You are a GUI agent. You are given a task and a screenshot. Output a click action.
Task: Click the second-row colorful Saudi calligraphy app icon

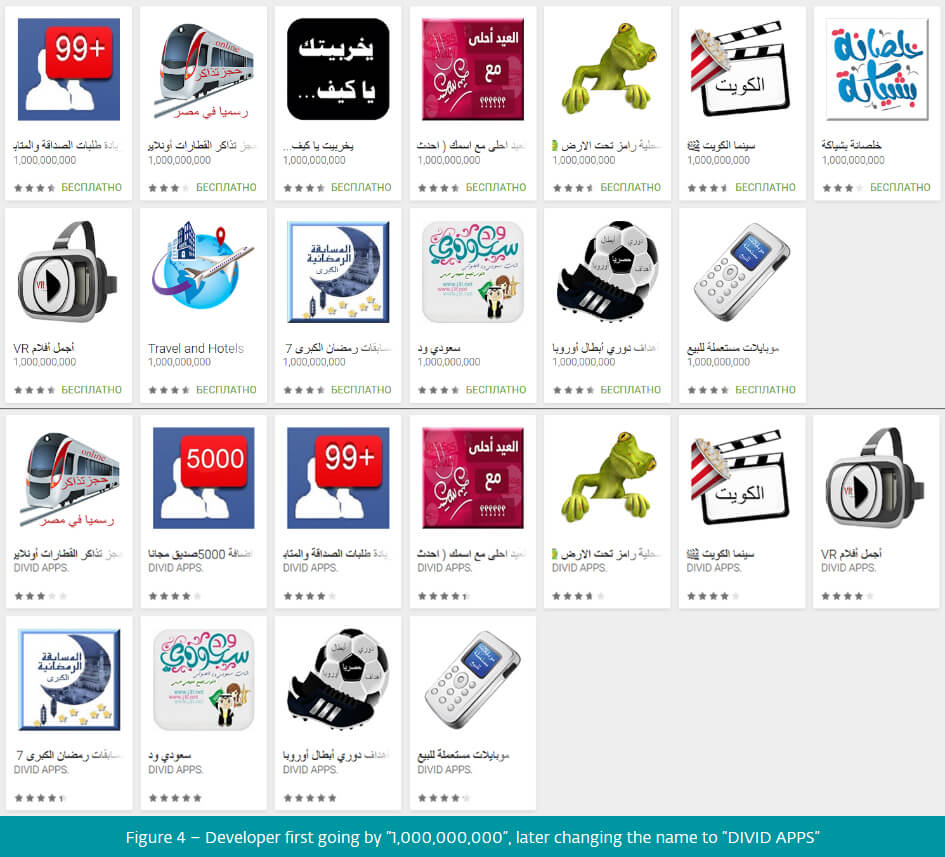(473, 271)
